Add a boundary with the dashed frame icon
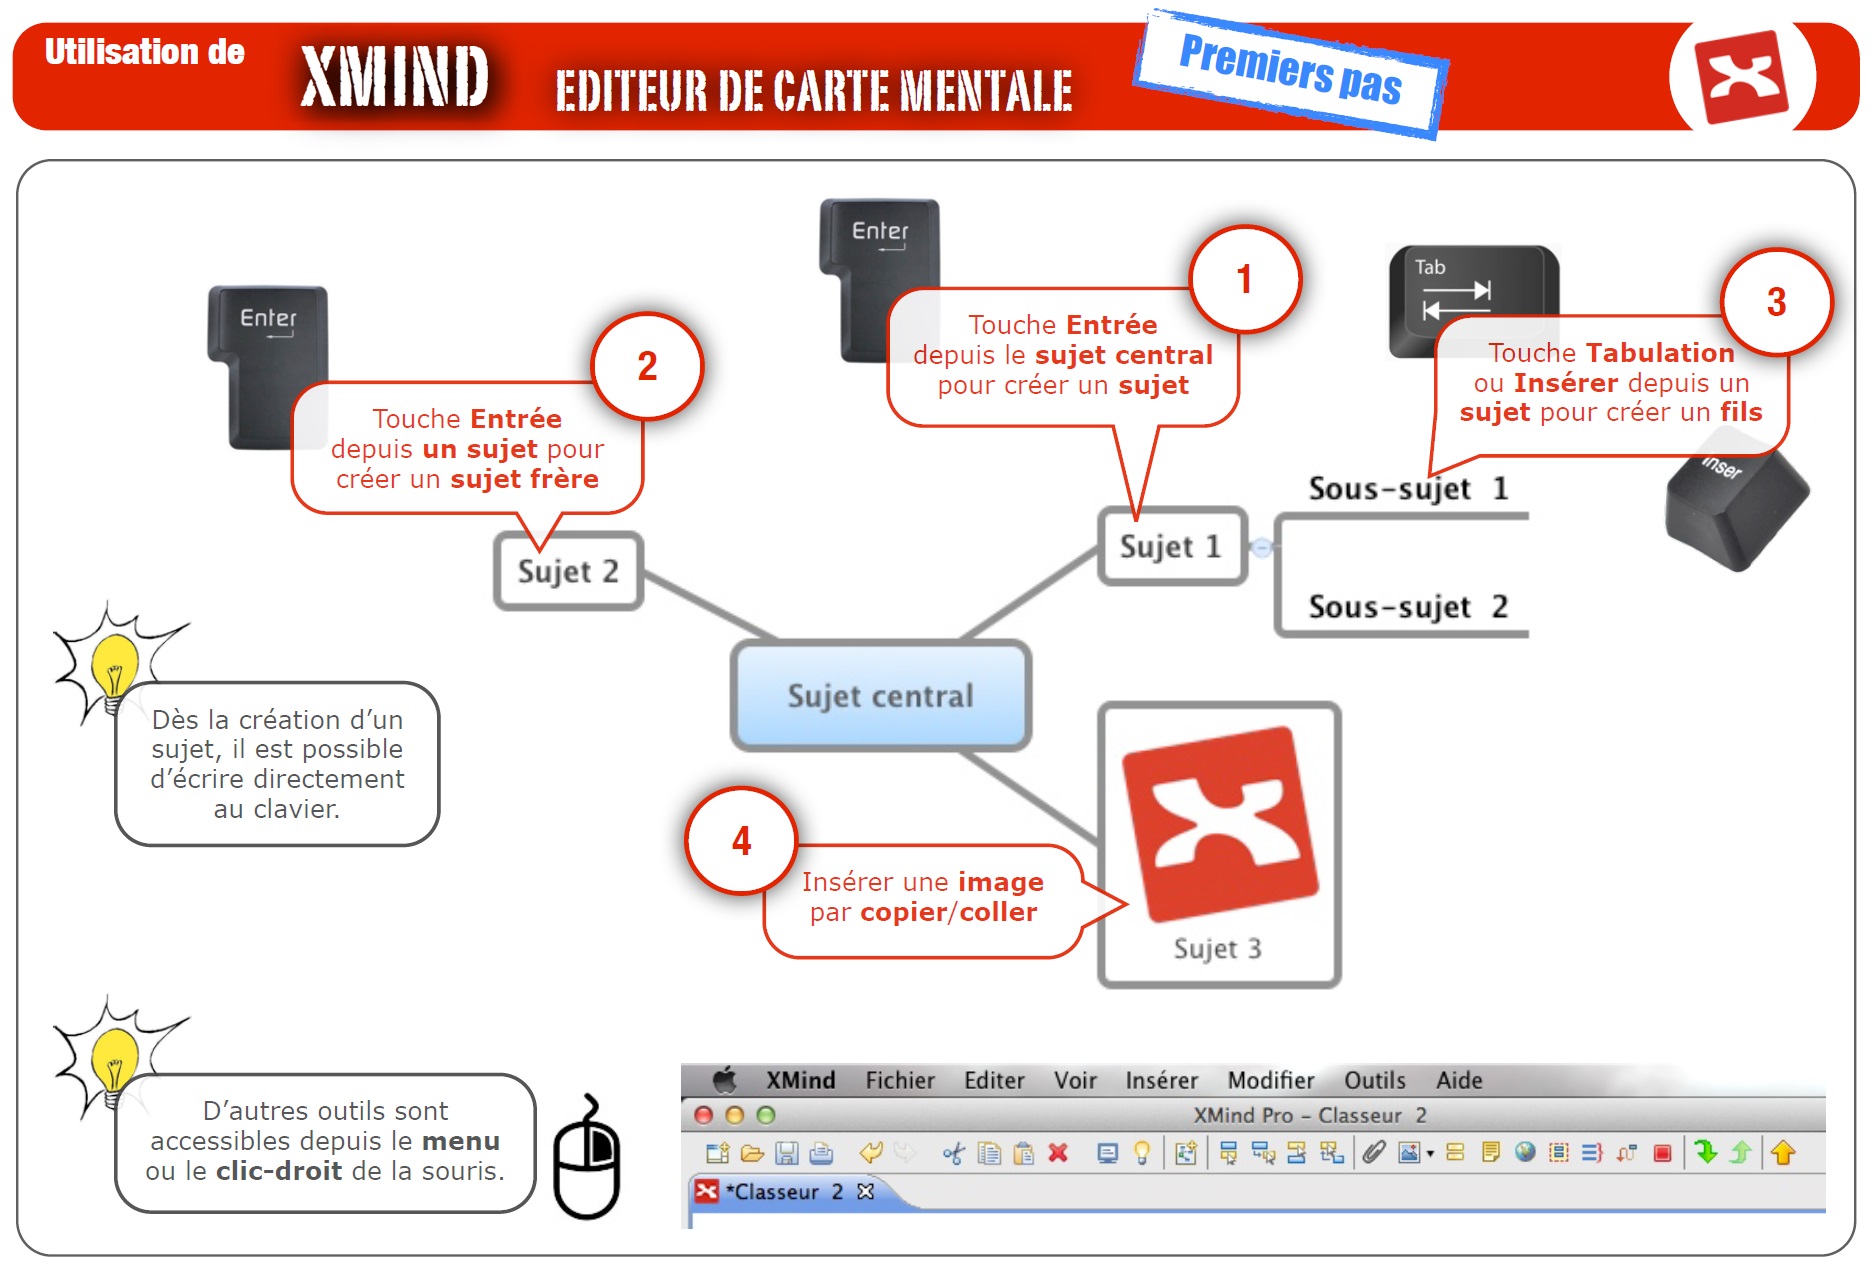The height and width of the screenshot is (1262, 1872). click(x=1559, y=1153)
